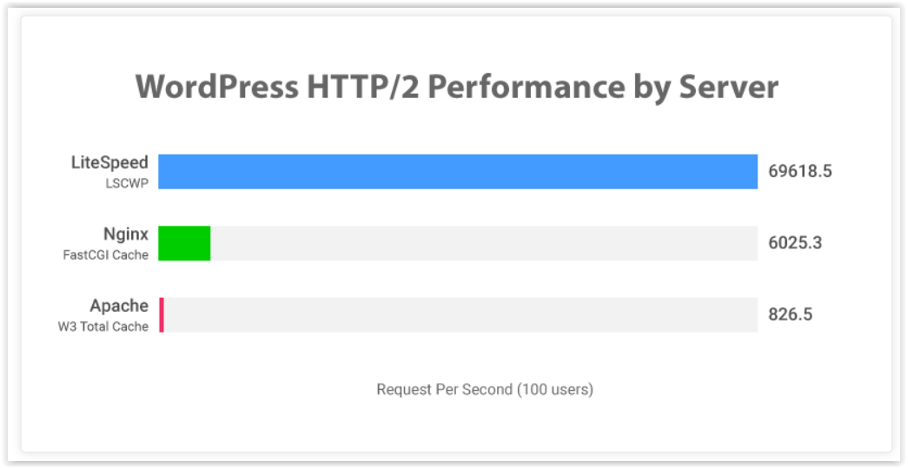Viewport: 908px width, 468px height.
Task: Click the (100 users) caption text
Action: click(555, 389)
